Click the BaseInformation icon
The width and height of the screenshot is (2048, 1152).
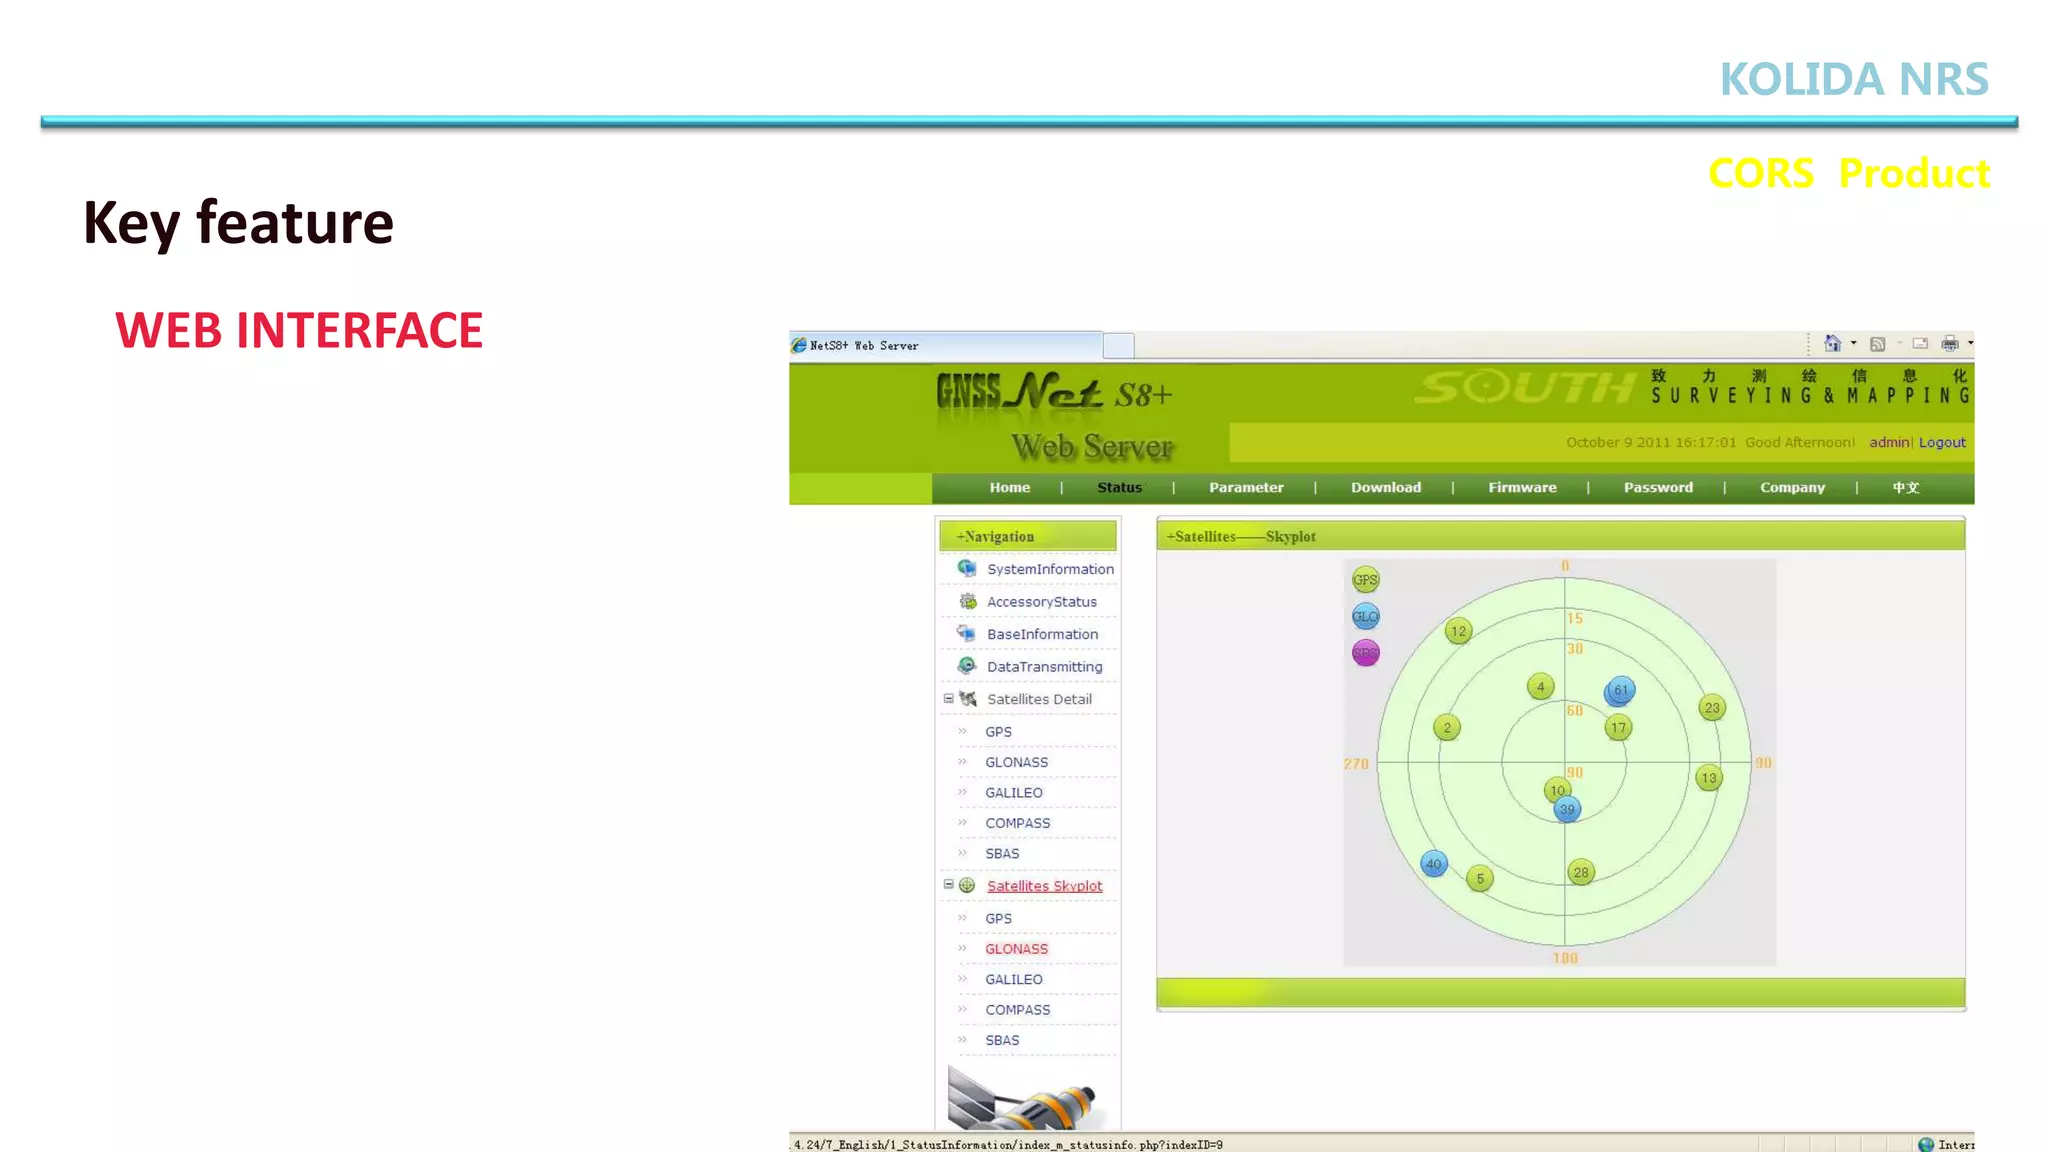(966, 633)
